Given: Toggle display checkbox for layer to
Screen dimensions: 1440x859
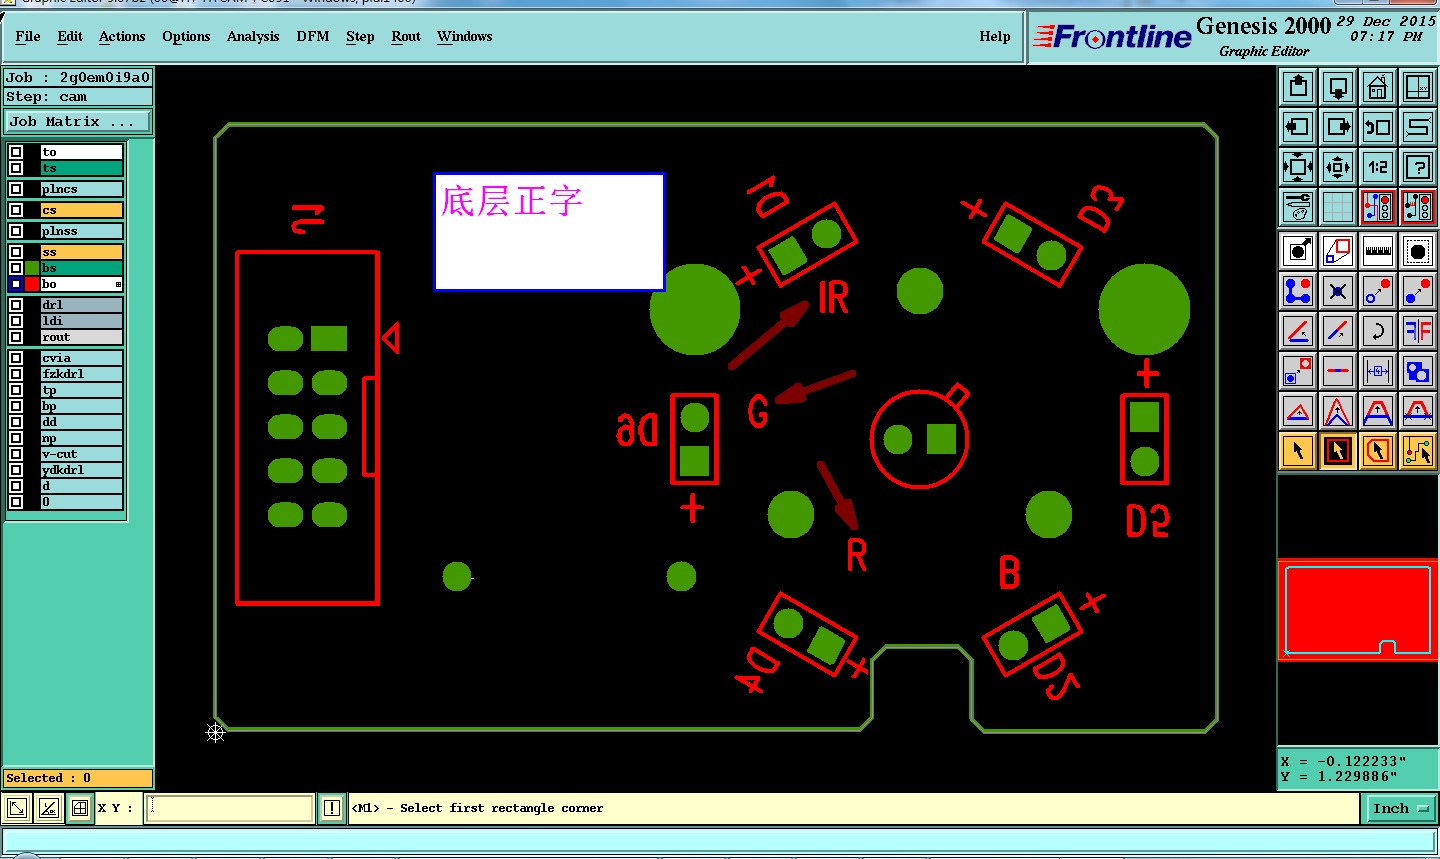Looking at the screenshot, I should point(16,152).
